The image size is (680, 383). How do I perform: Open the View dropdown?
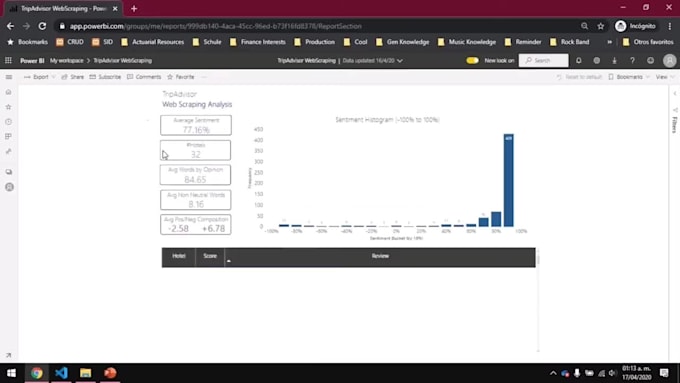coord(665,77)
